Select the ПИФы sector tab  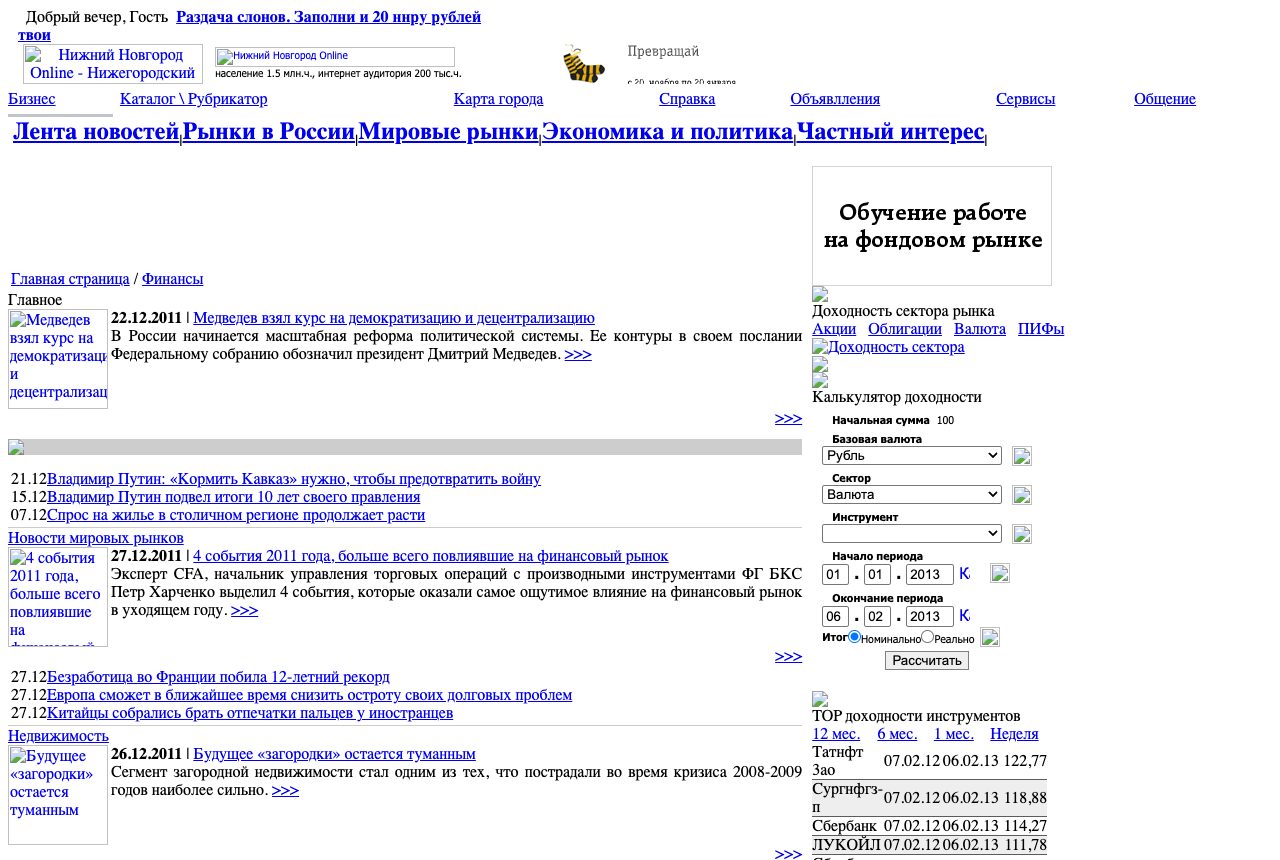[1041, 329]
